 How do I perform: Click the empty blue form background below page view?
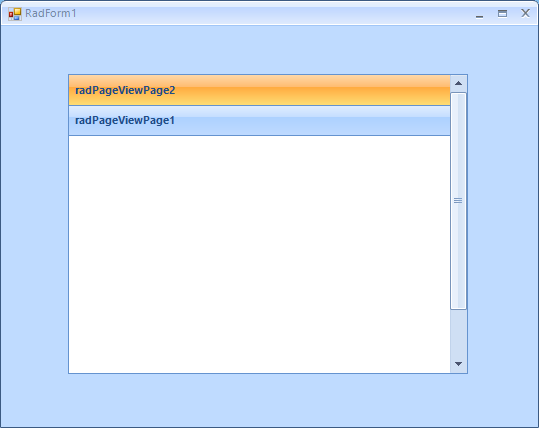pyautogui.click(x=268, y=400)
